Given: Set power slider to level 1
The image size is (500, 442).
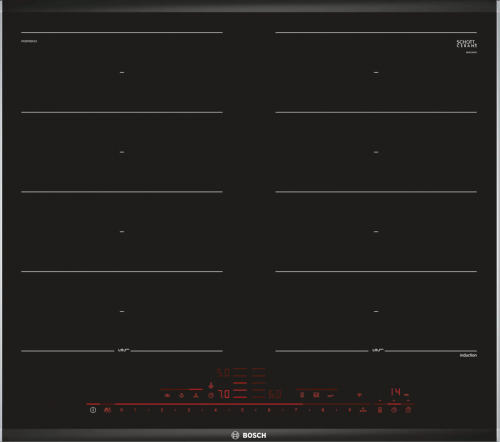Looking at the screenshot, I should tap(135, 410).
